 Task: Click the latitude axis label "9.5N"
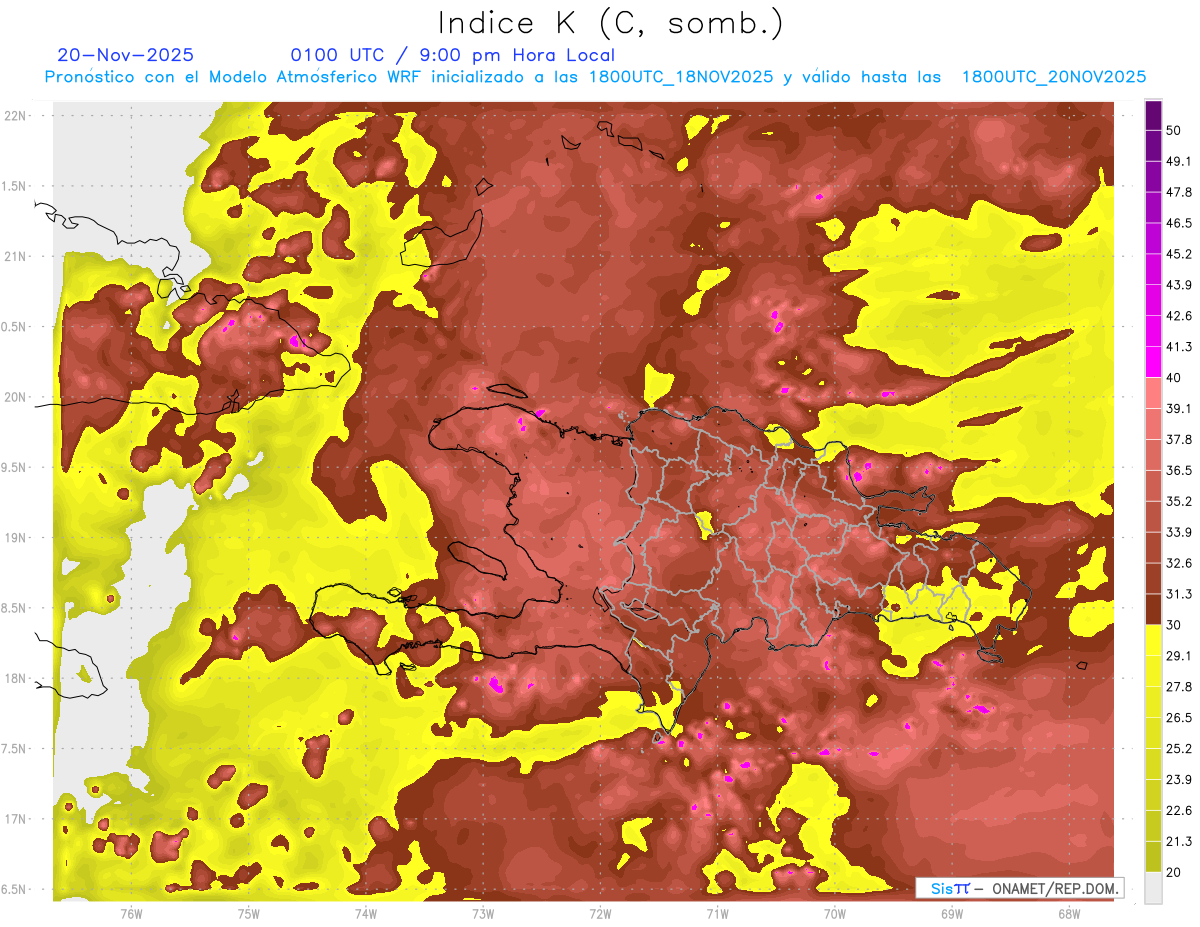(x=14, y=468)
